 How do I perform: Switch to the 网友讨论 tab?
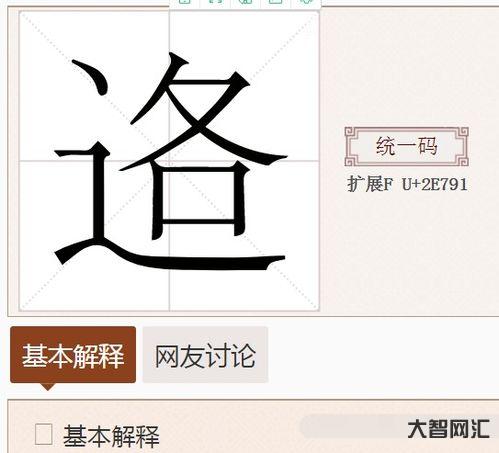(205, 355)
